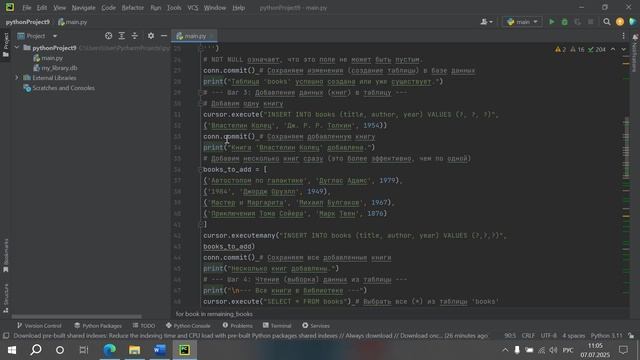
Task: Hide the Project tool window
Action: coord(164,36)
